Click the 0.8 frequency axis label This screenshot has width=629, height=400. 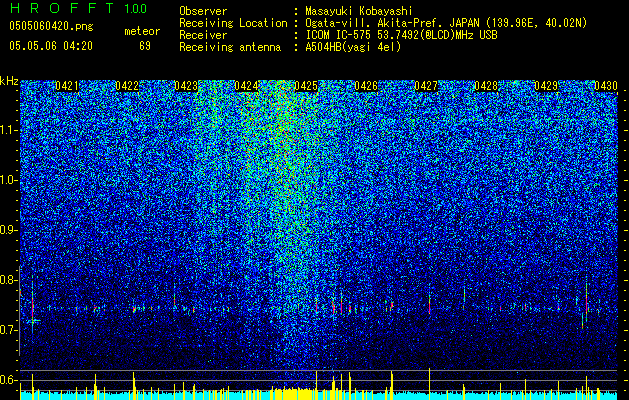click(9, 280)
